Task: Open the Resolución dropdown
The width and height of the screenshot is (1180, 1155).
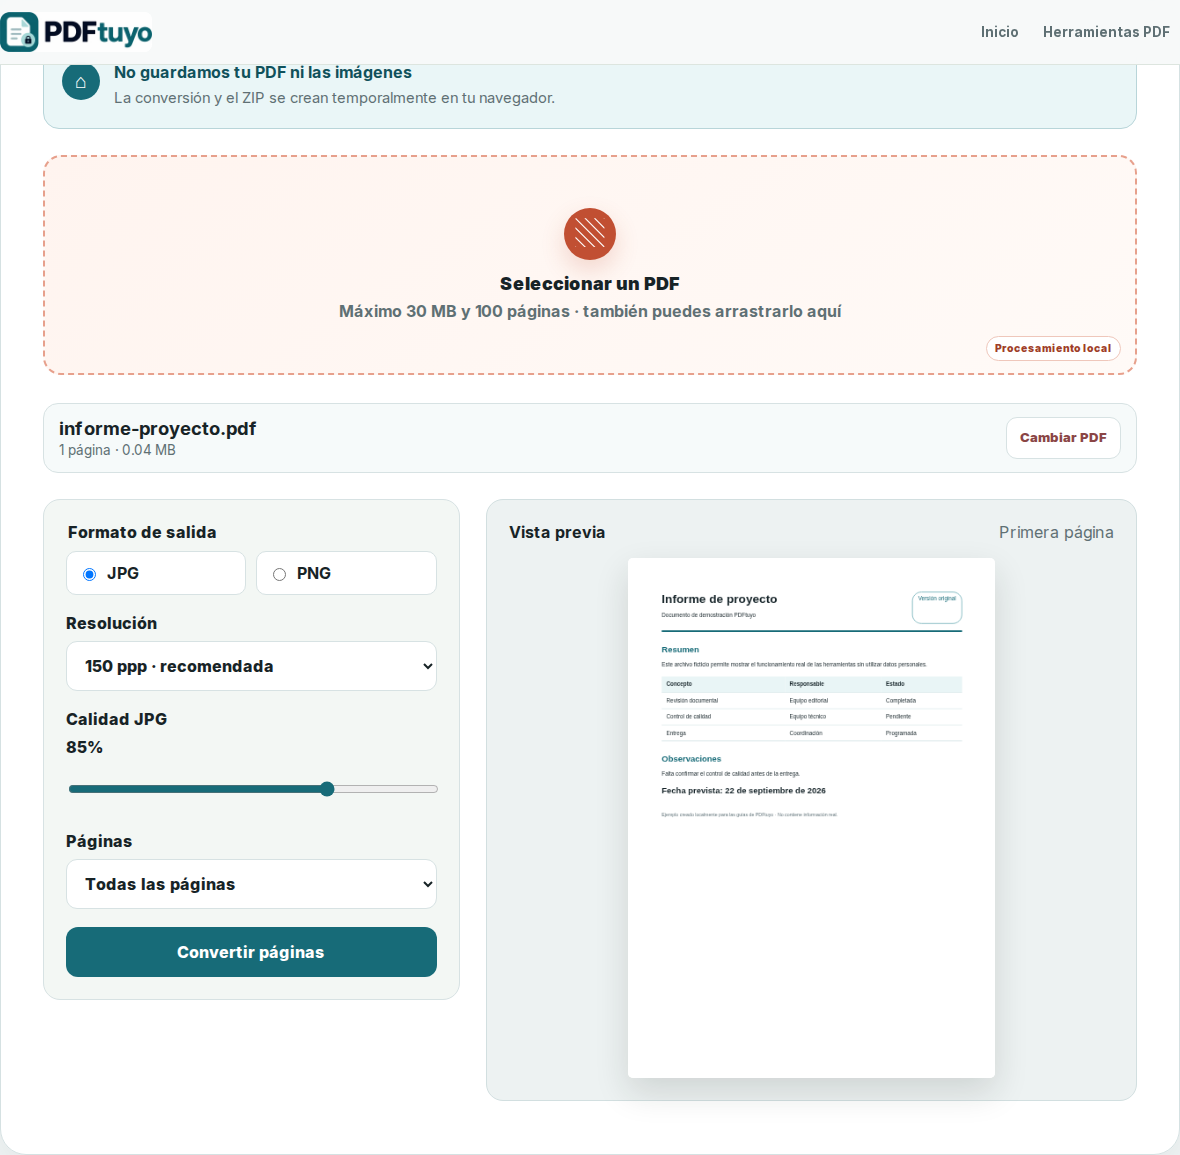Action: tap(251, 666)
